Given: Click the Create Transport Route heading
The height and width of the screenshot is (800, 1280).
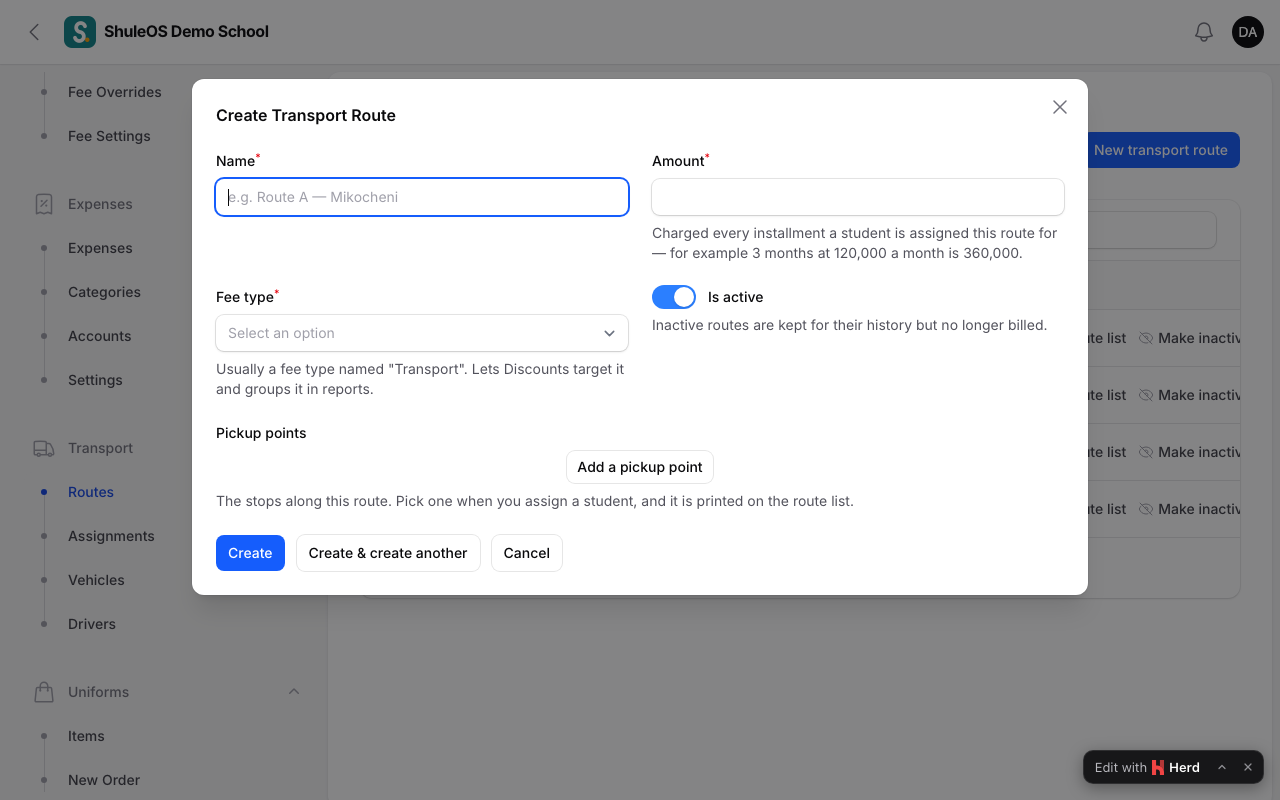Looking at the screenshot, I should click(306, 115).
